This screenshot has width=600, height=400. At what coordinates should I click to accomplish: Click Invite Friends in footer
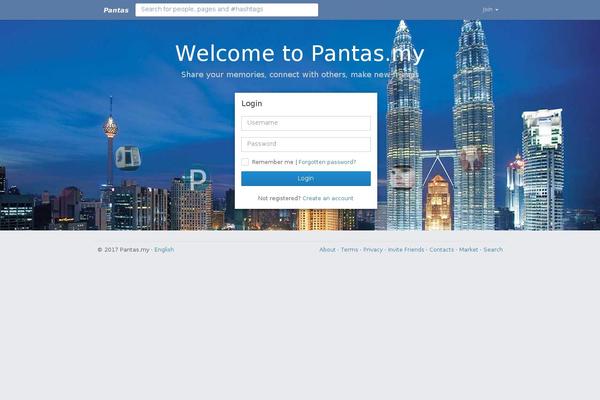click(406, 250)
